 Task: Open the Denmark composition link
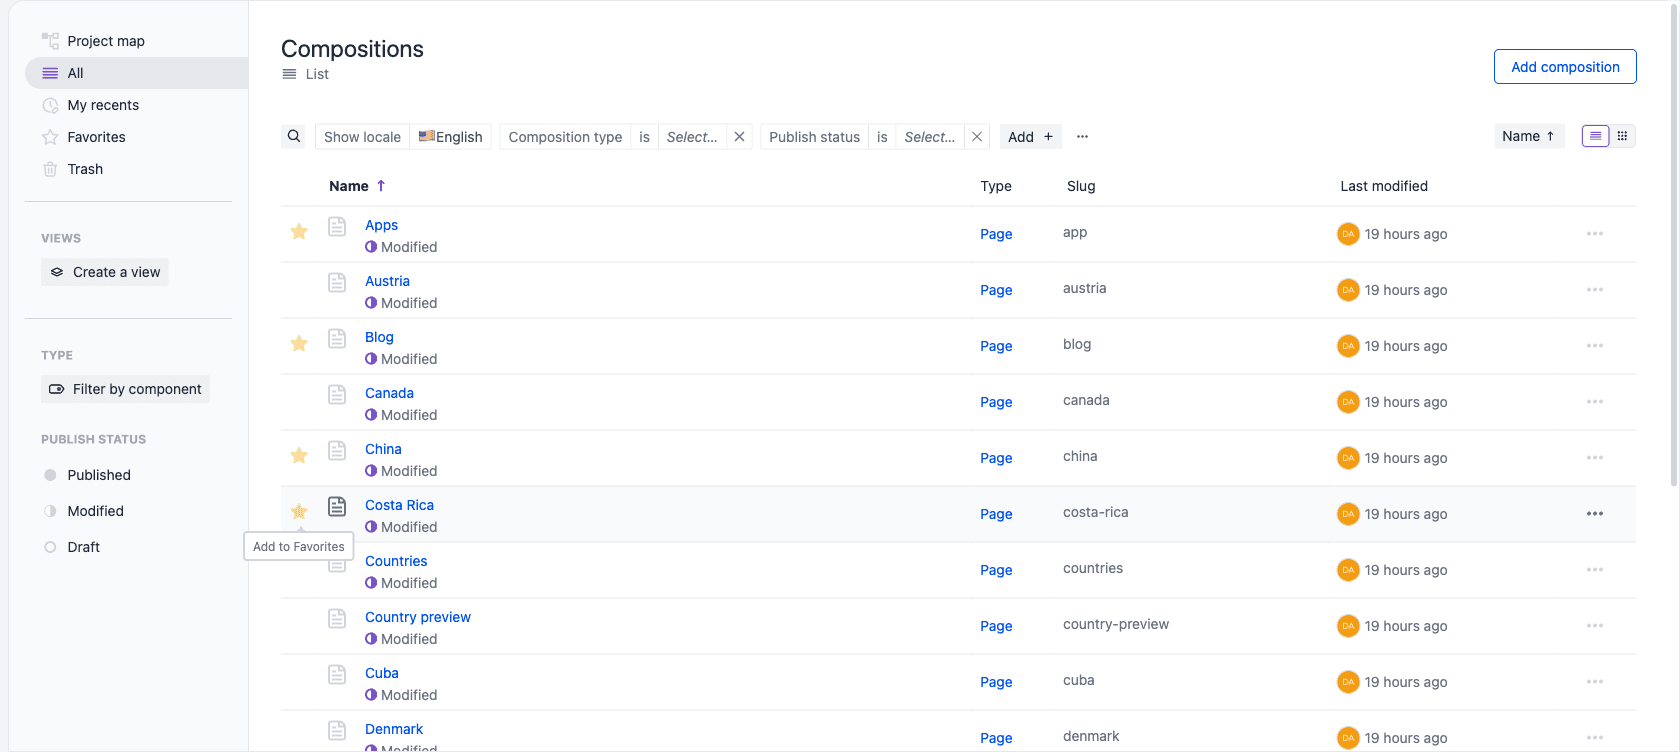[x=394, y=729]
